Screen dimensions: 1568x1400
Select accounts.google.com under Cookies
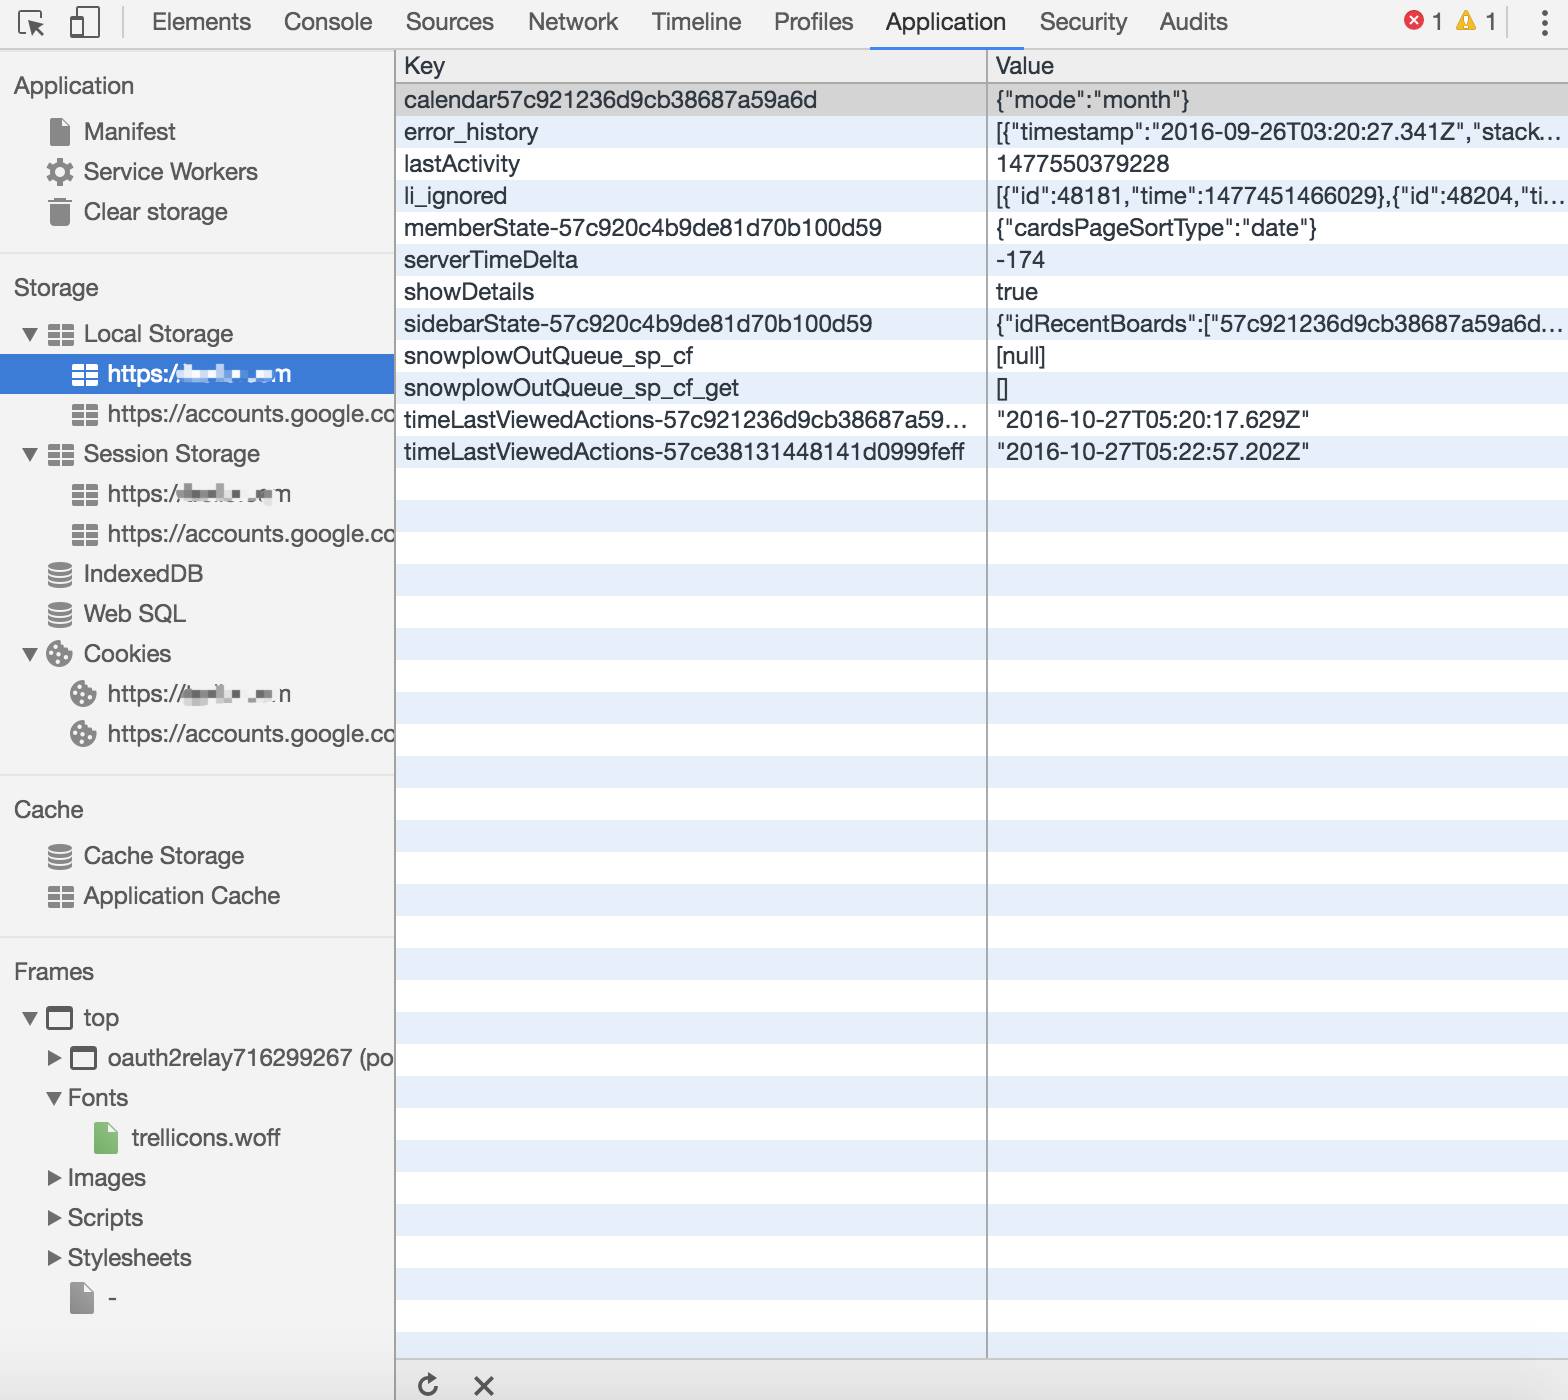[x=251, y=734]
